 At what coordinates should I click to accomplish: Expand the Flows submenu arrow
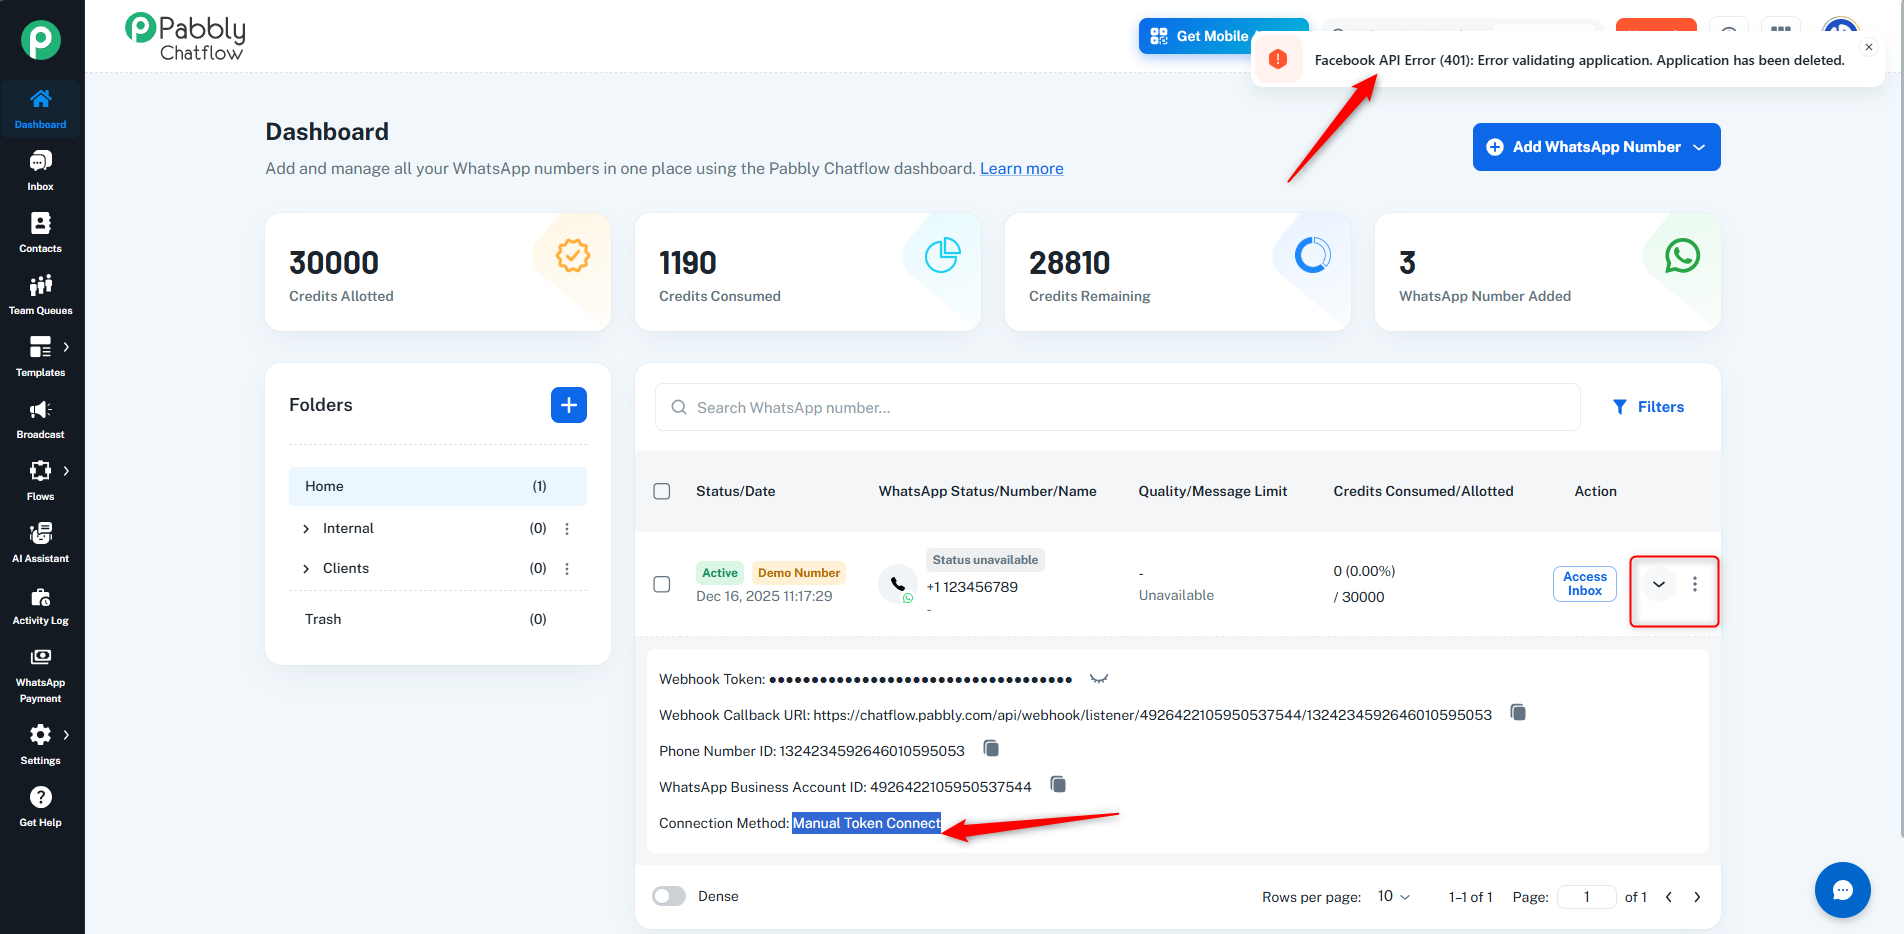coord(67,471)
